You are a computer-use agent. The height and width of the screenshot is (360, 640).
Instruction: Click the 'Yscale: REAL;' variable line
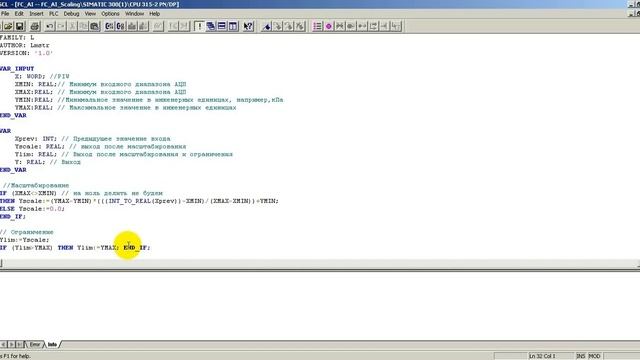(x=100, y=147)
